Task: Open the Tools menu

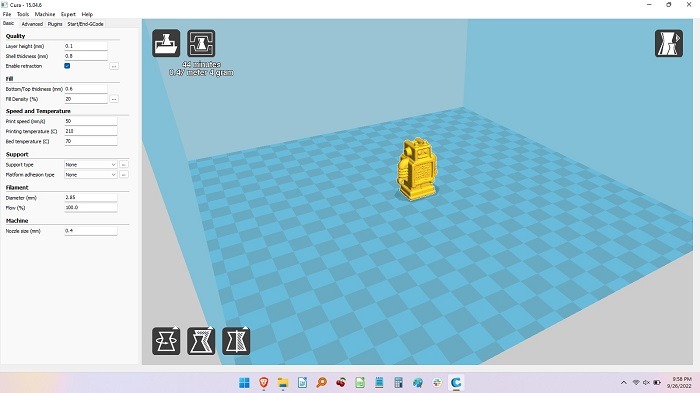Action: (23, 14)
